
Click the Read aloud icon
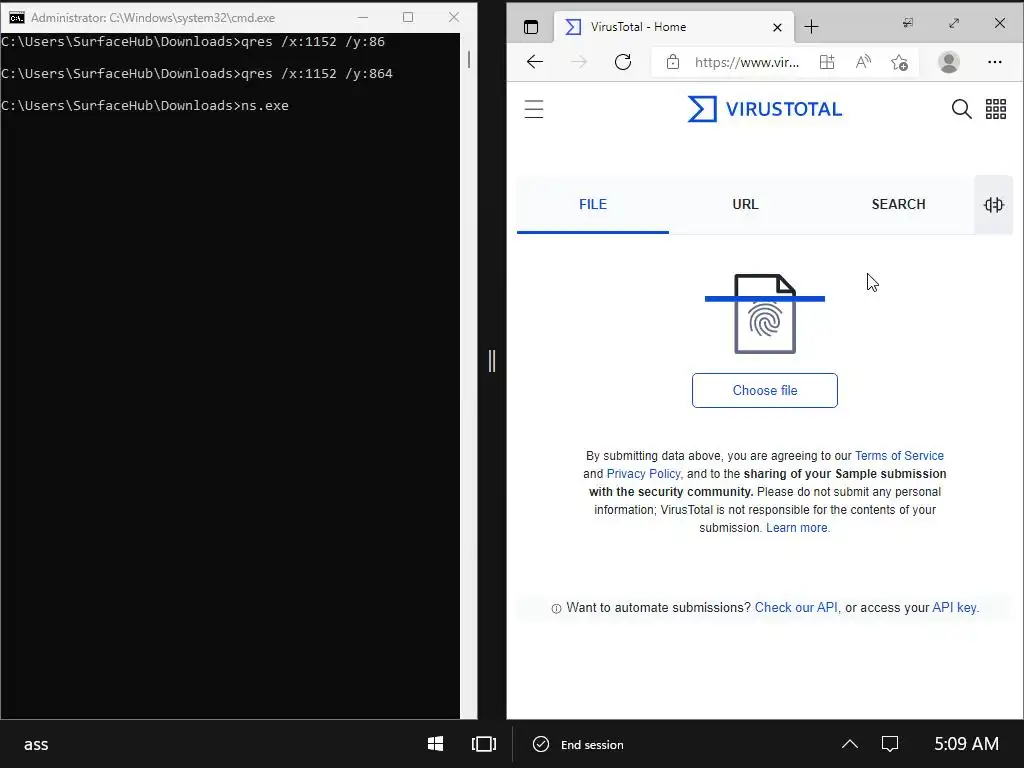click(863, 62)
